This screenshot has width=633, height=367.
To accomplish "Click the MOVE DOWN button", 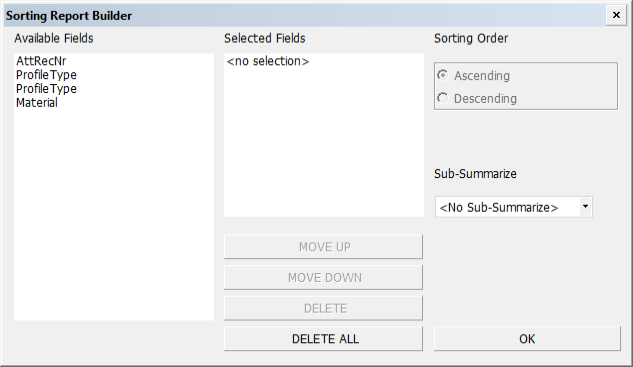I will point(323,277).
